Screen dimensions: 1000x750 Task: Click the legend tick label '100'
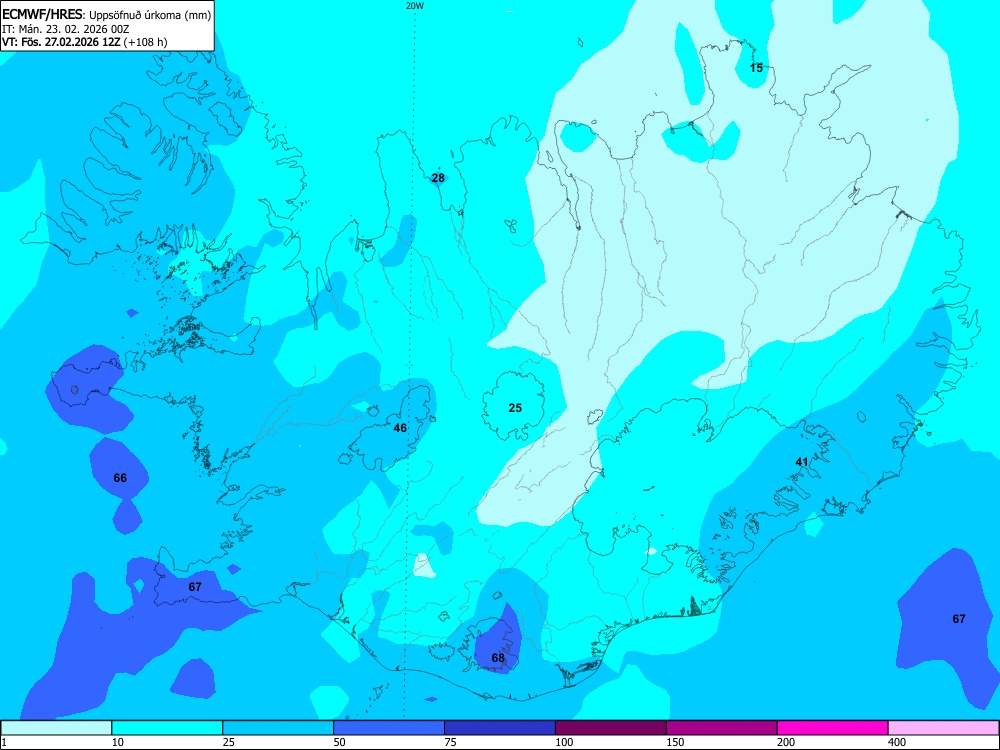click(x=564, y=742)
